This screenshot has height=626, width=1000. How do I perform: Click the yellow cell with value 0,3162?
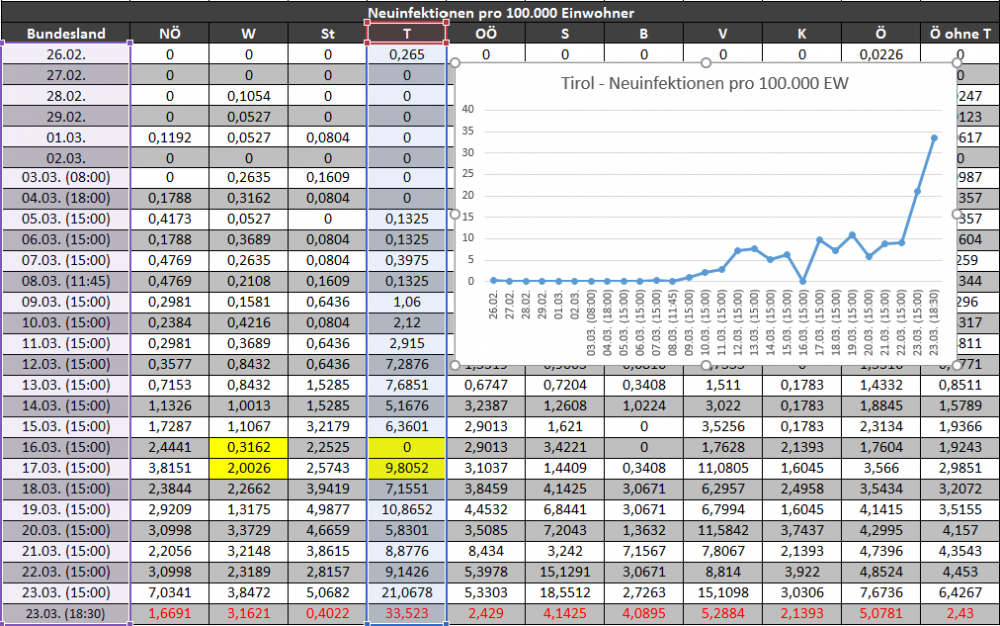click(249, 447)
